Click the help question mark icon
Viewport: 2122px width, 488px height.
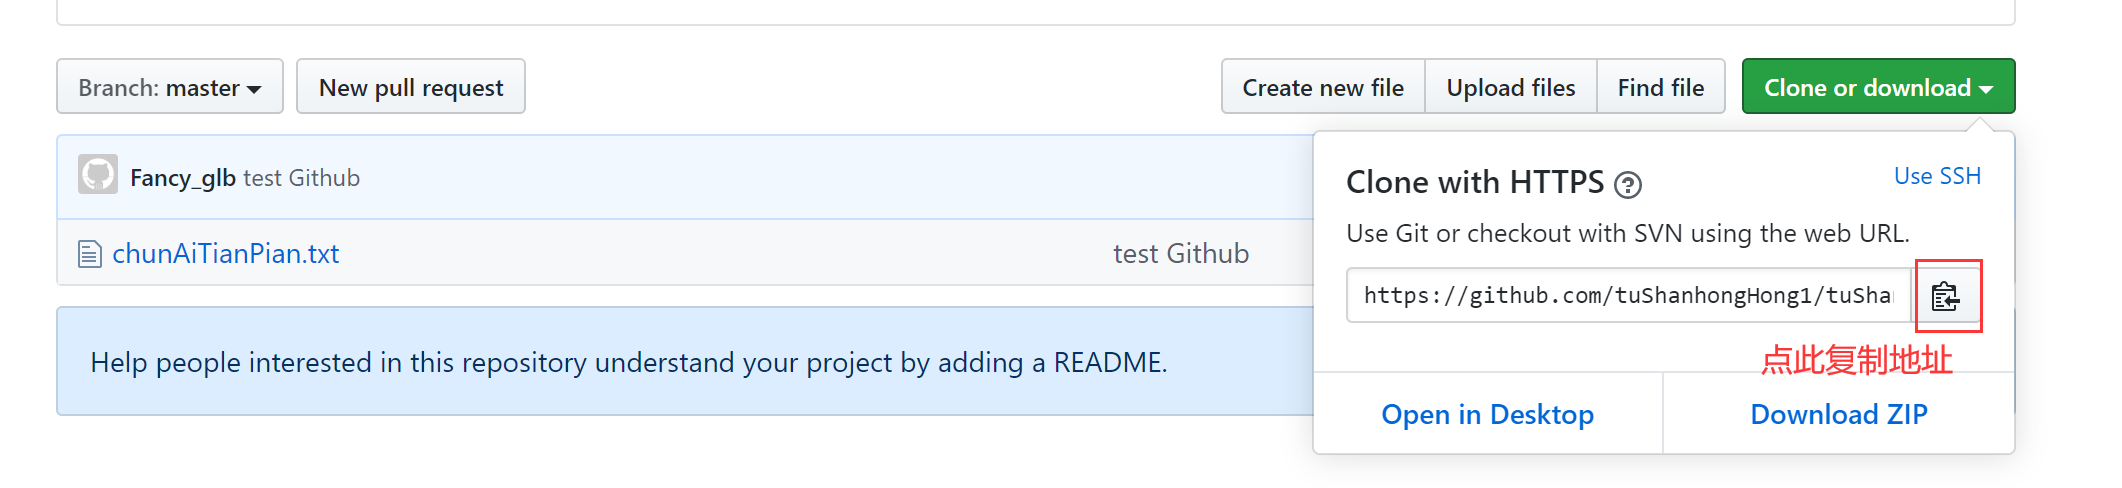(x=1628, y=185)
